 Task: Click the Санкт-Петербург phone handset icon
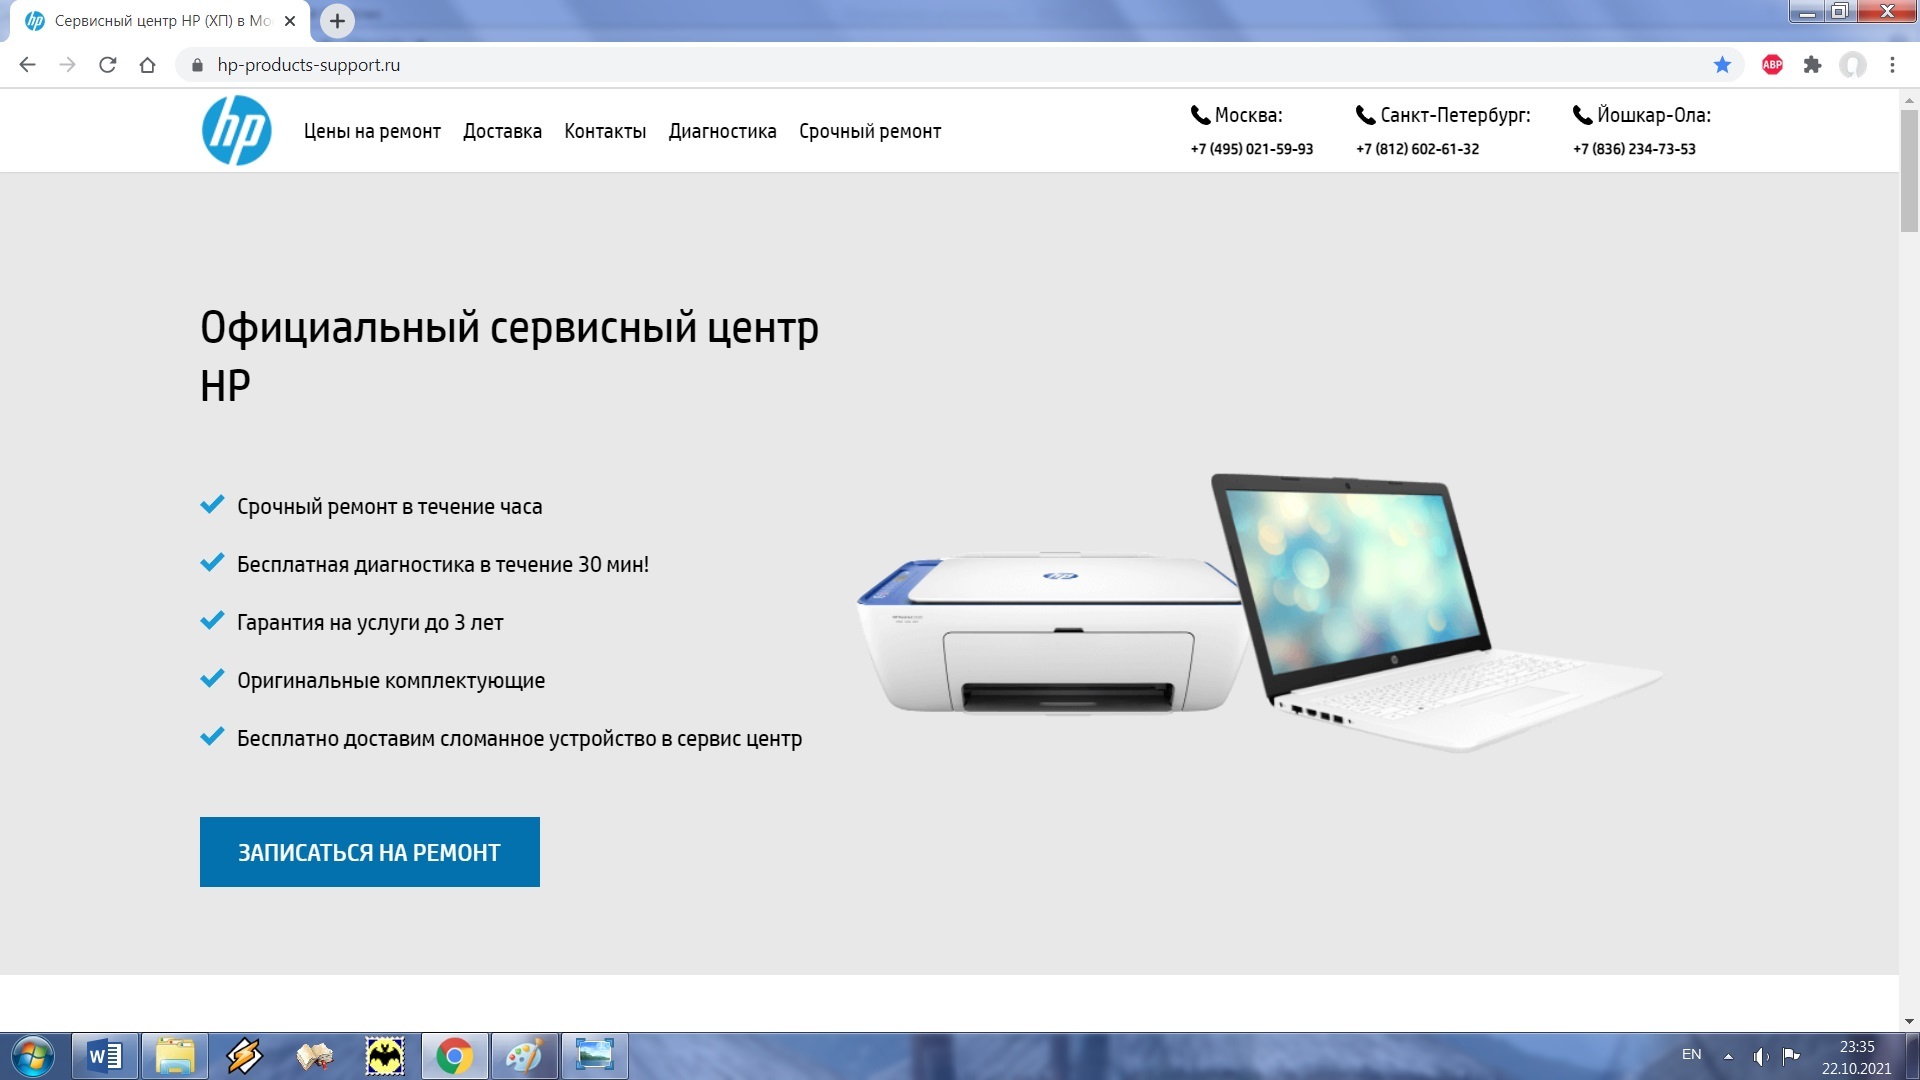[1365, 115]
